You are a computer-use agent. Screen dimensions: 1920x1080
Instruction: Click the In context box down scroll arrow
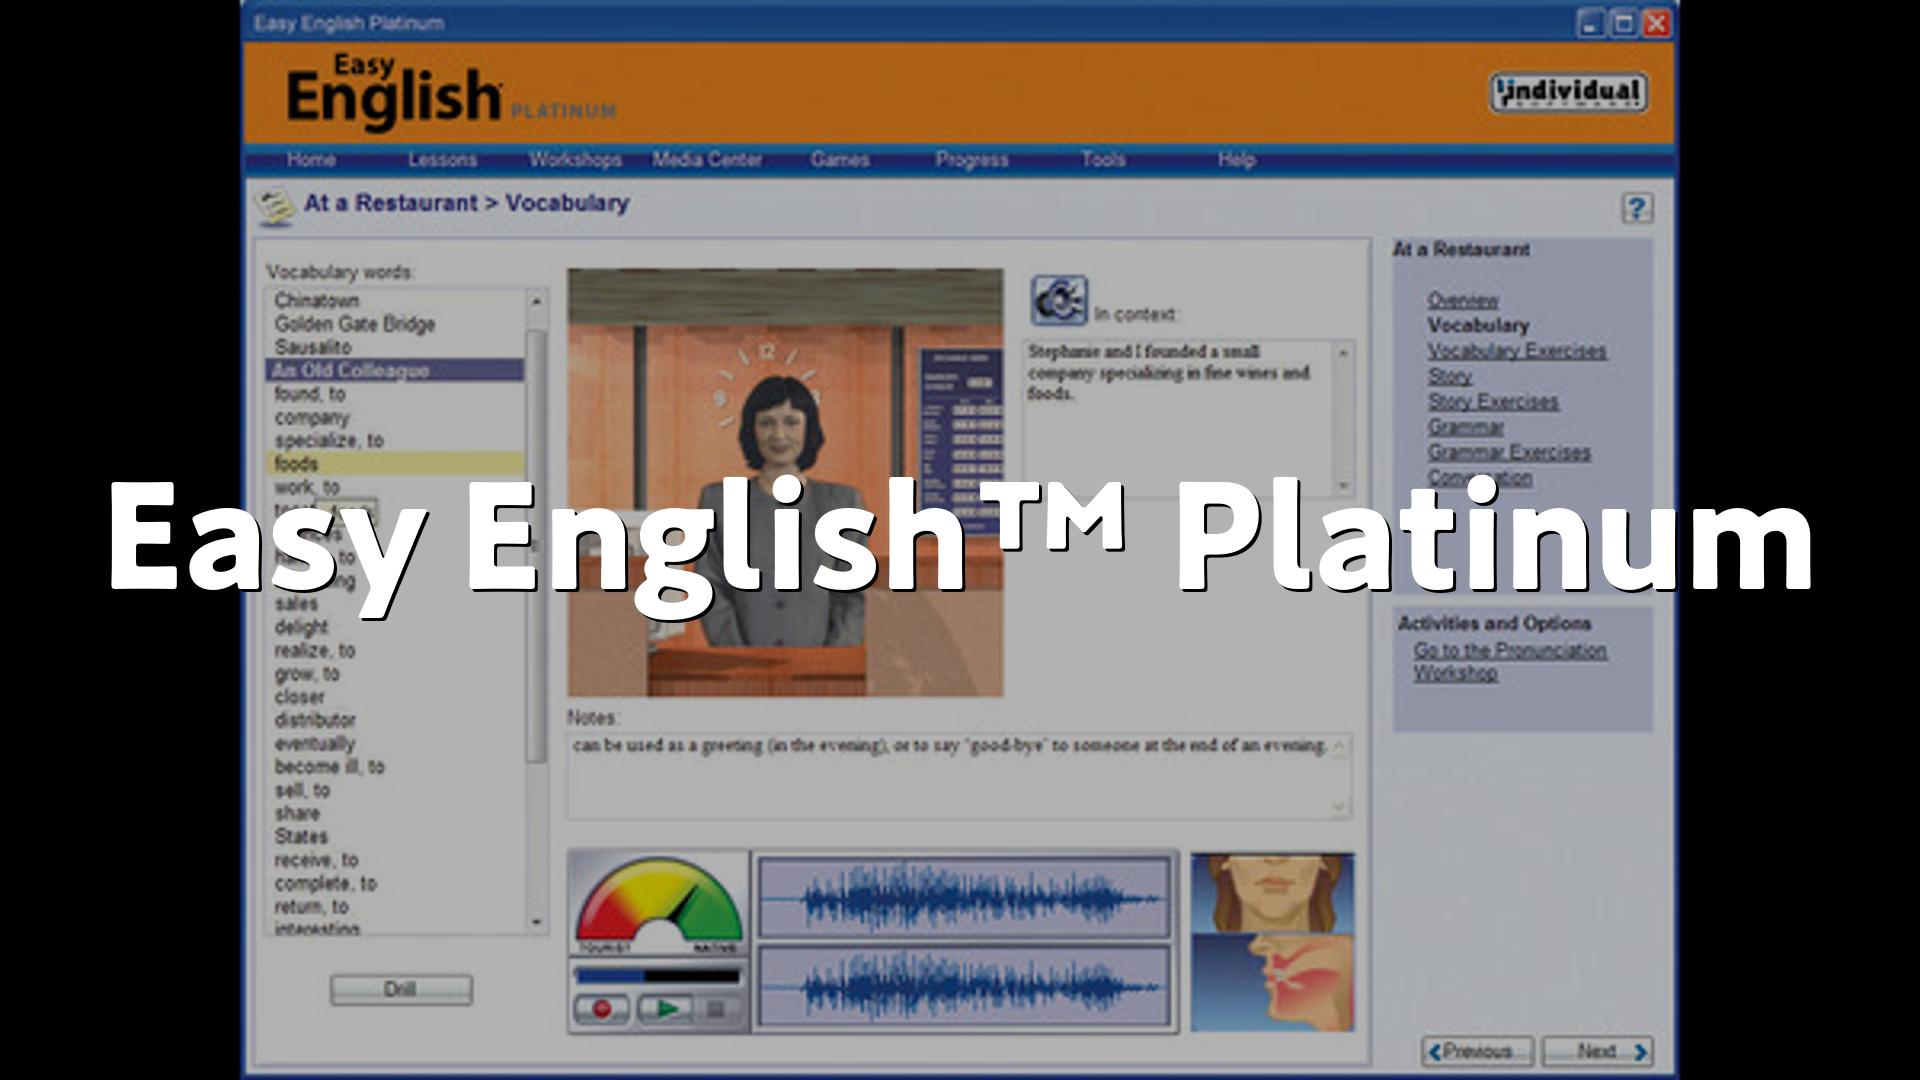coord(1343,485)
